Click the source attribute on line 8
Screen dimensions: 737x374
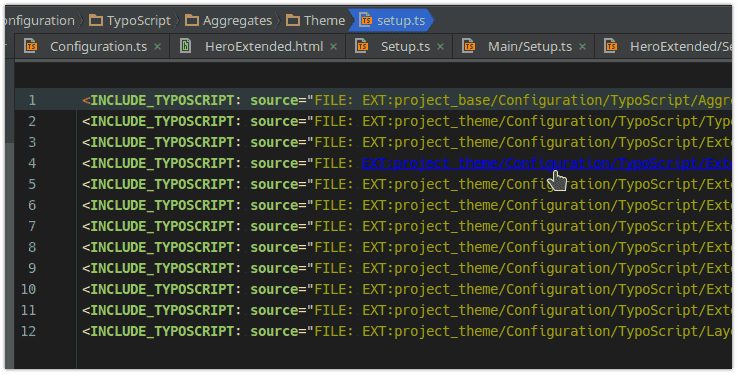pos(274,247)
